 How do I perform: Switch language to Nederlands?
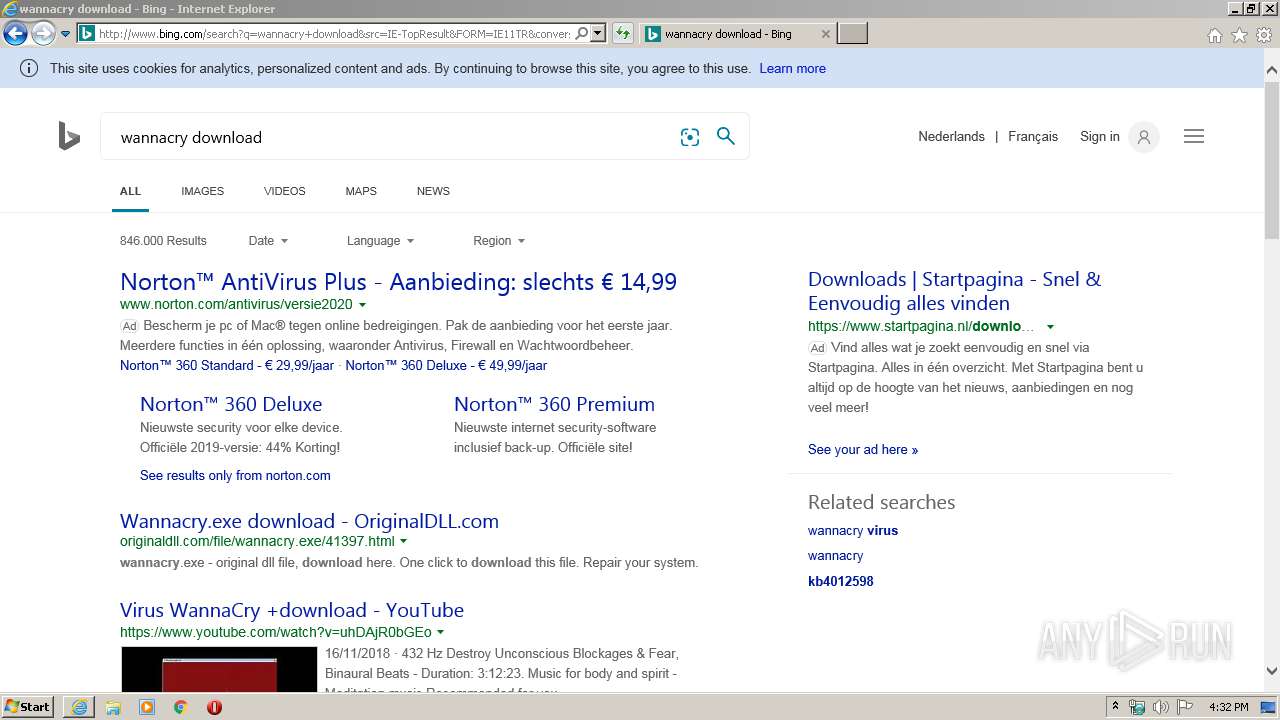pos(951,136)
